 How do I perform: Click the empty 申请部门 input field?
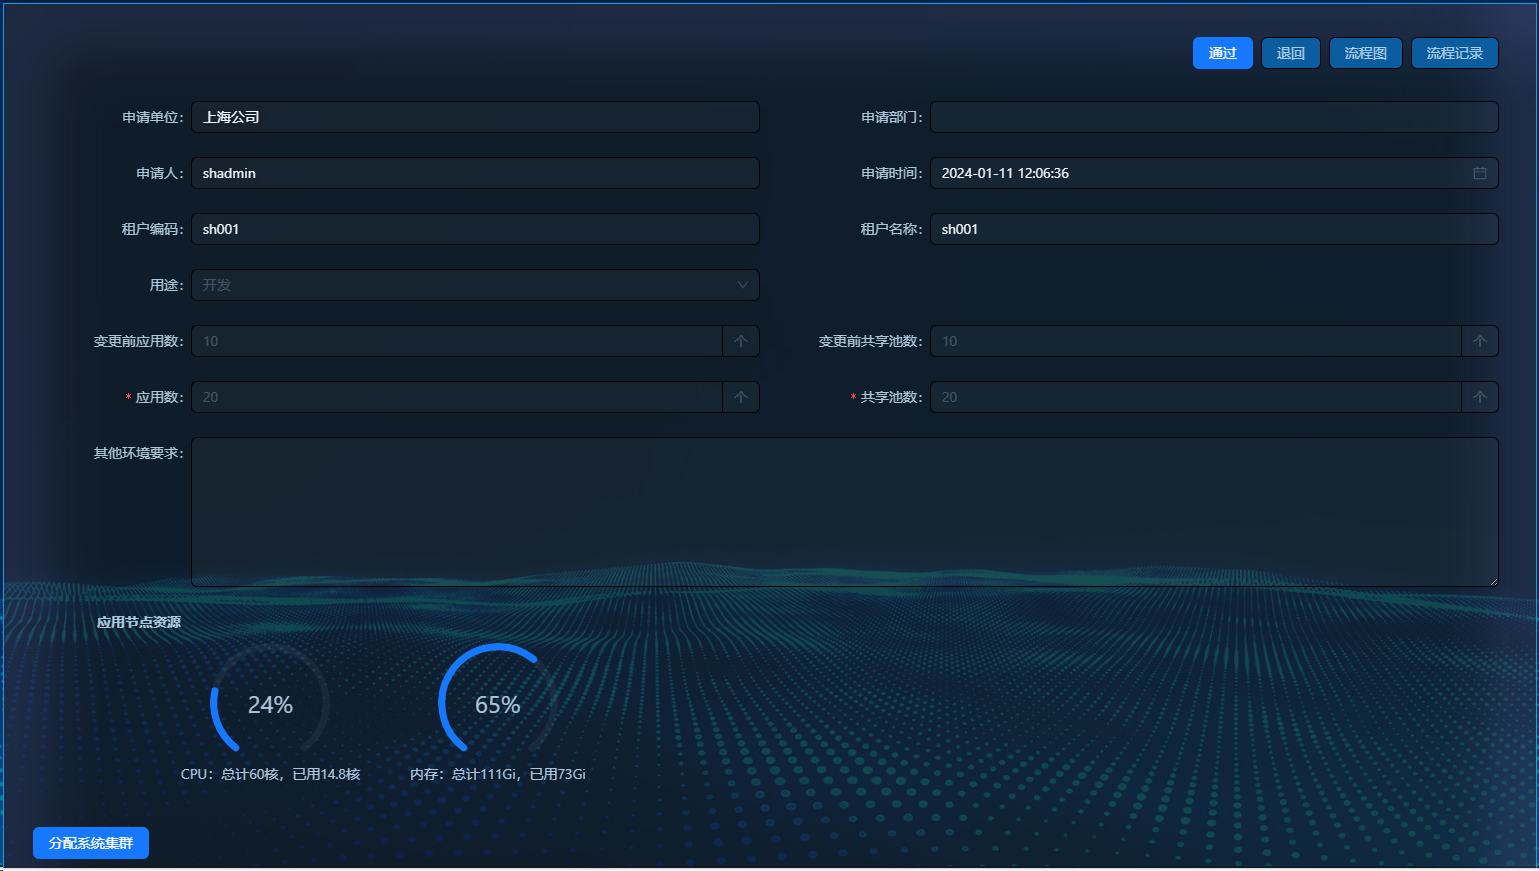point(1214,117)
